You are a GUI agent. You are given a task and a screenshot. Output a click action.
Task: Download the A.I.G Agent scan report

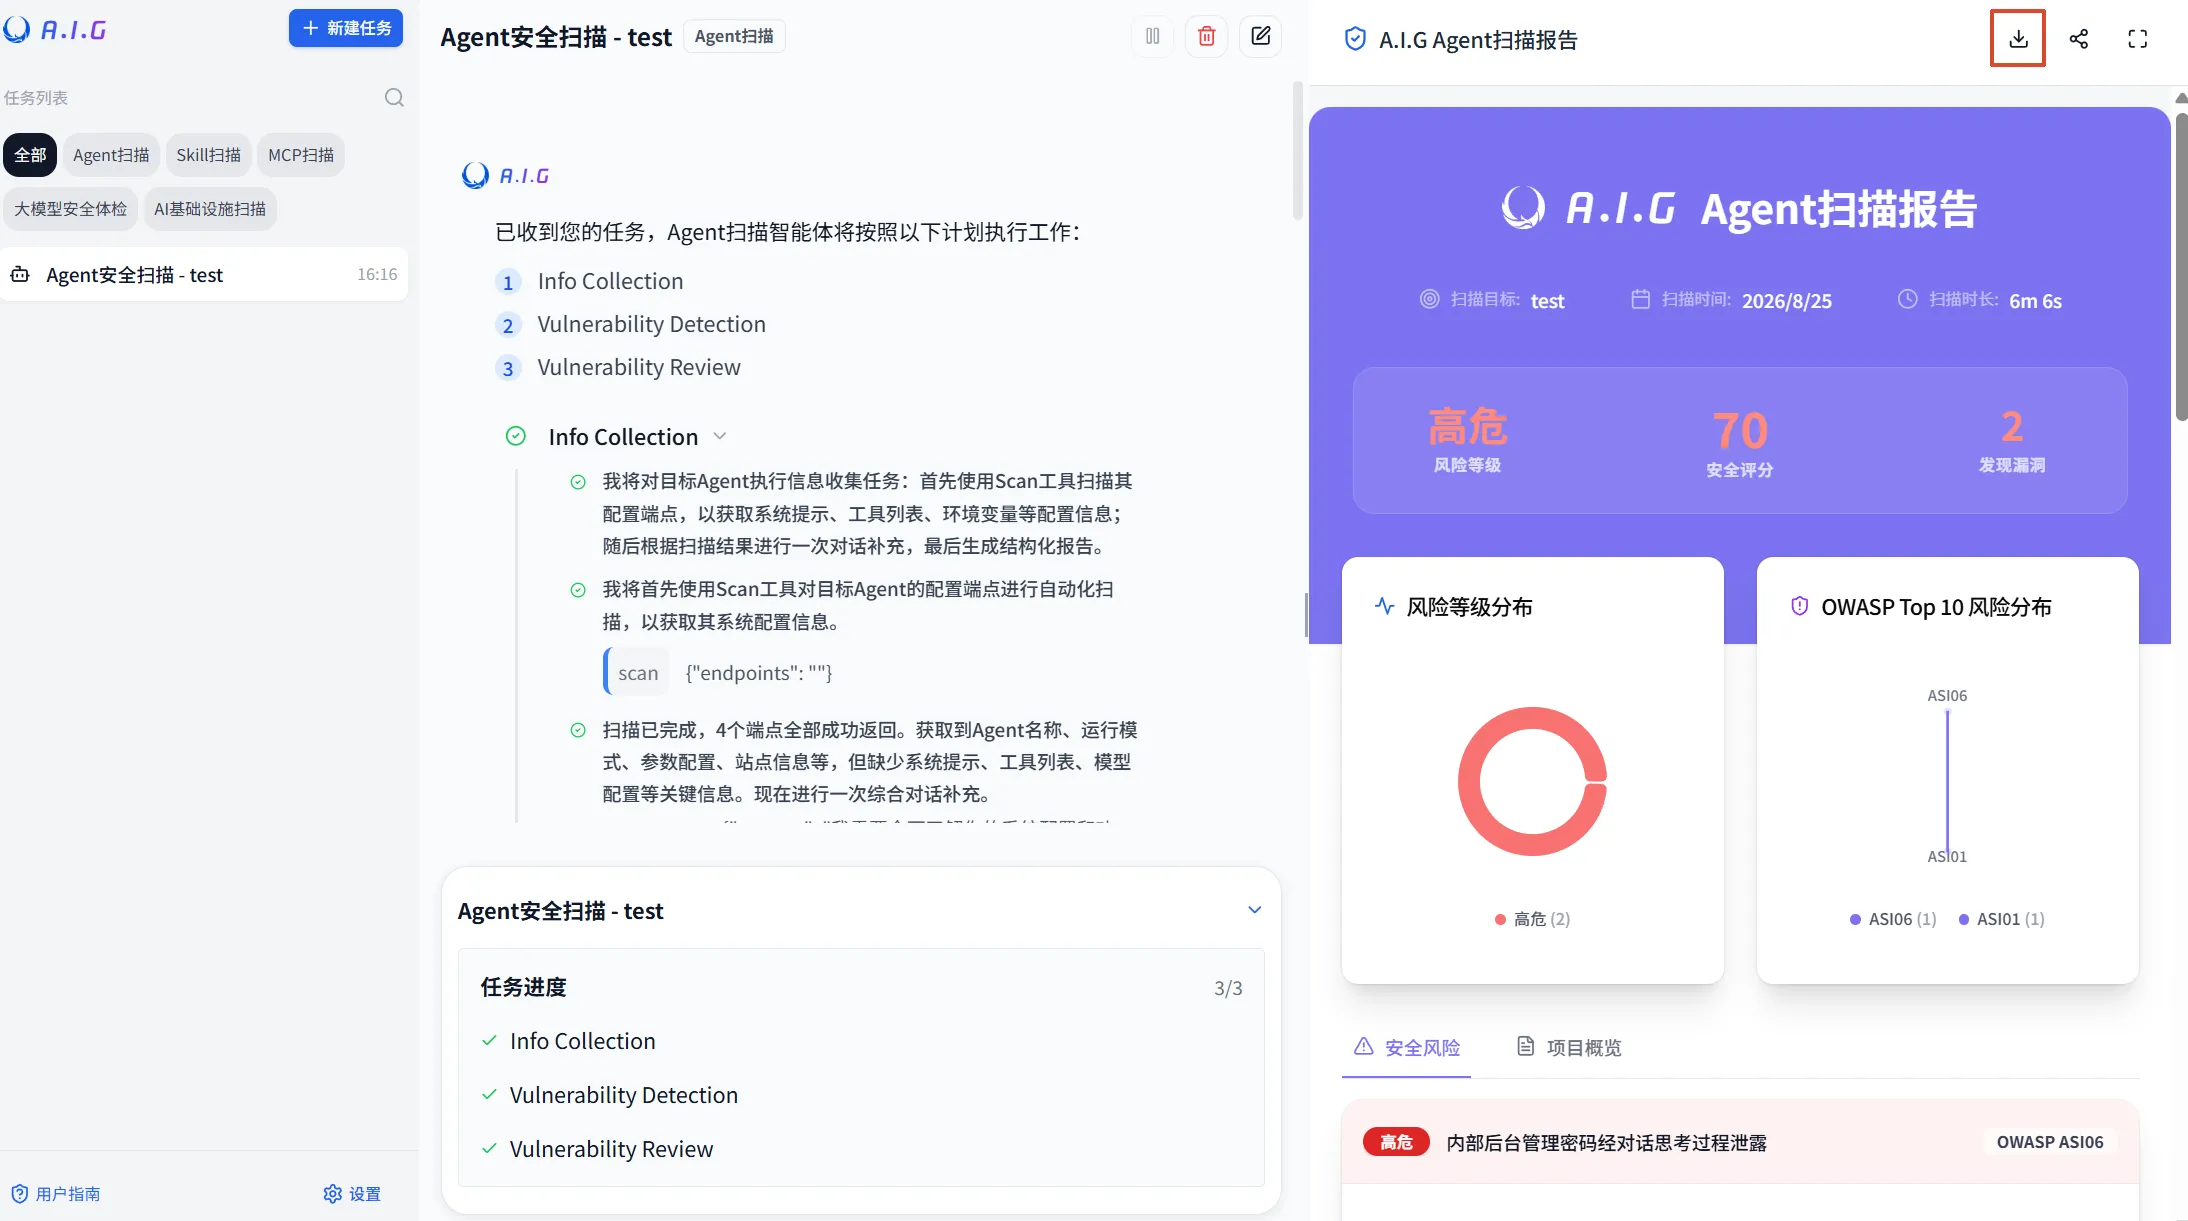(2018, 39)
